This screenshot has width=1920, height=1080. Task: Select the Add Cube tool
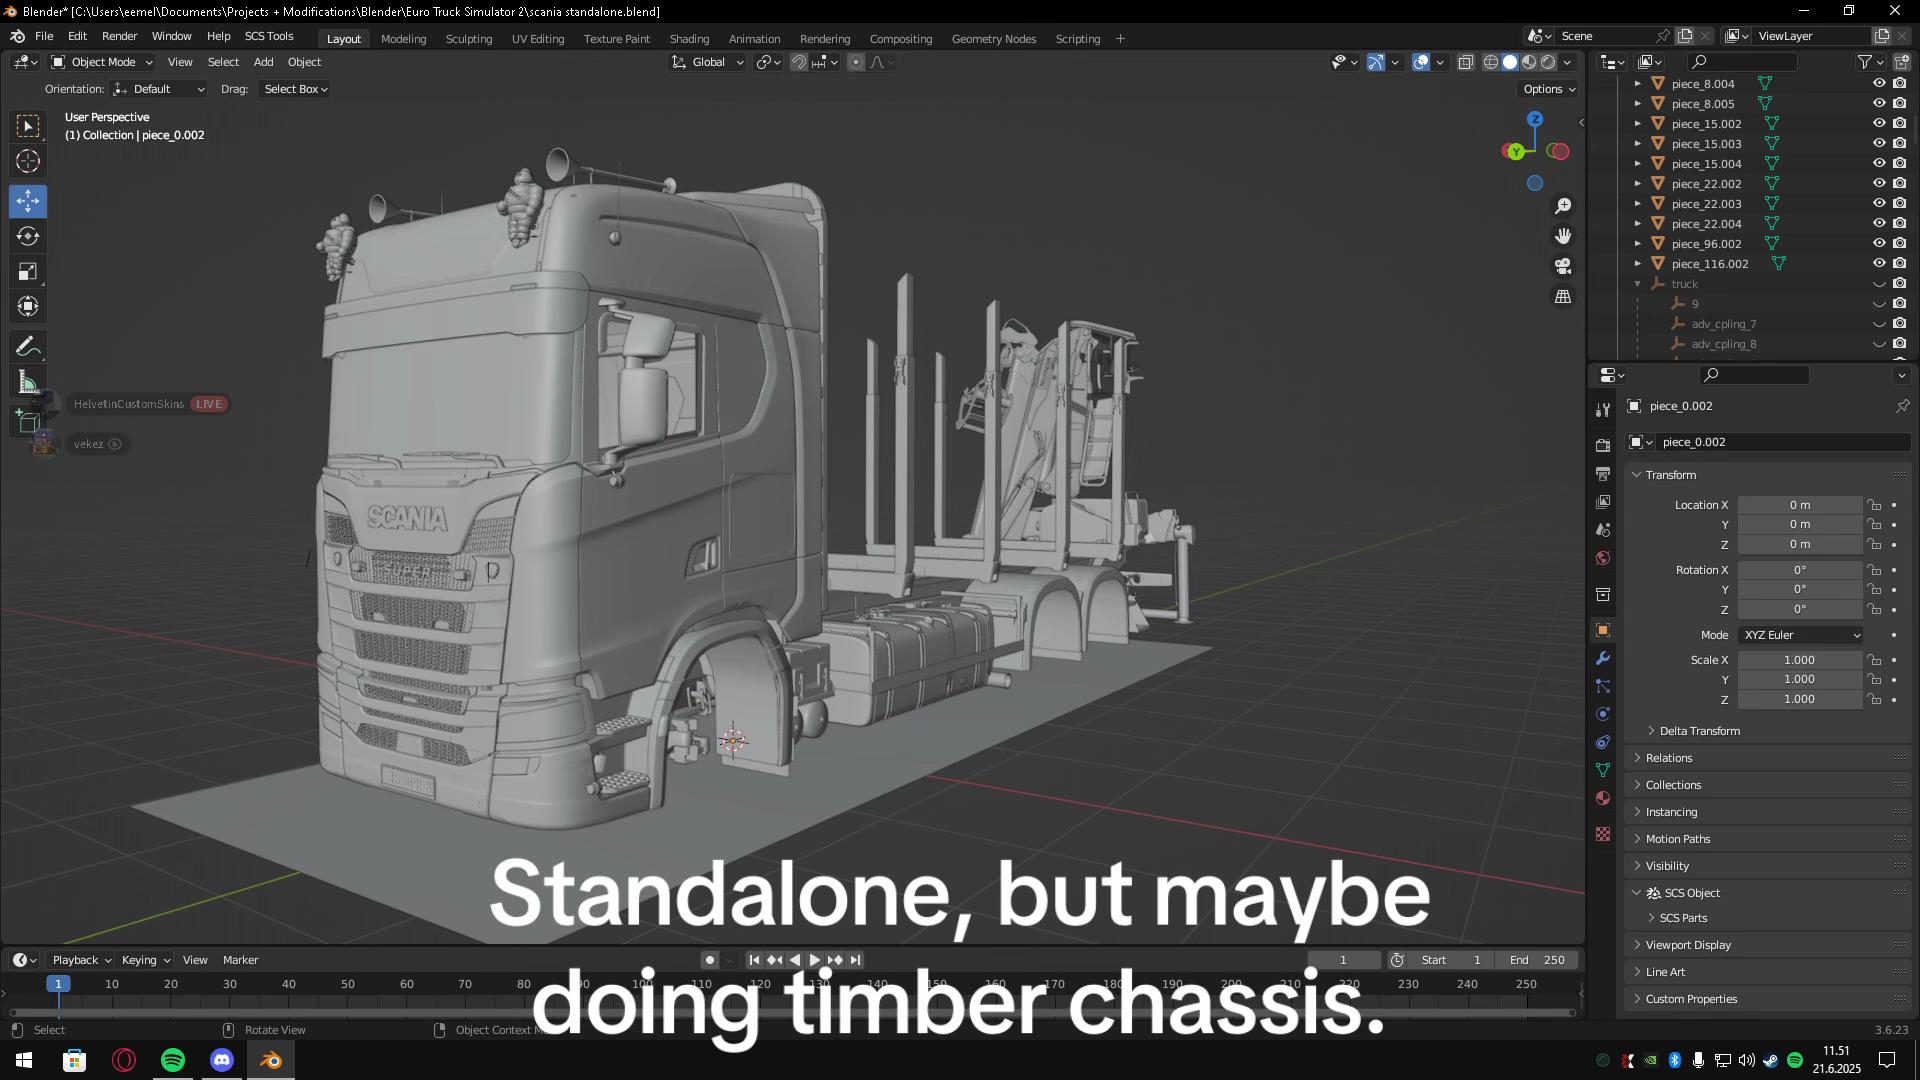pyautogui.click(x=28, y=421)
